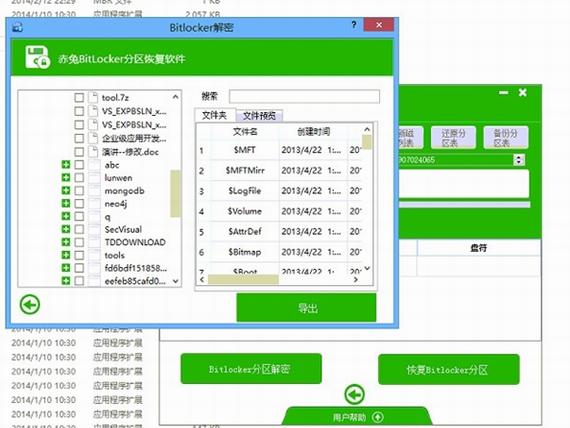This screenshot has width=570, height=428.
Task: Click the 搜索 search input field
Action: point(304,97)
